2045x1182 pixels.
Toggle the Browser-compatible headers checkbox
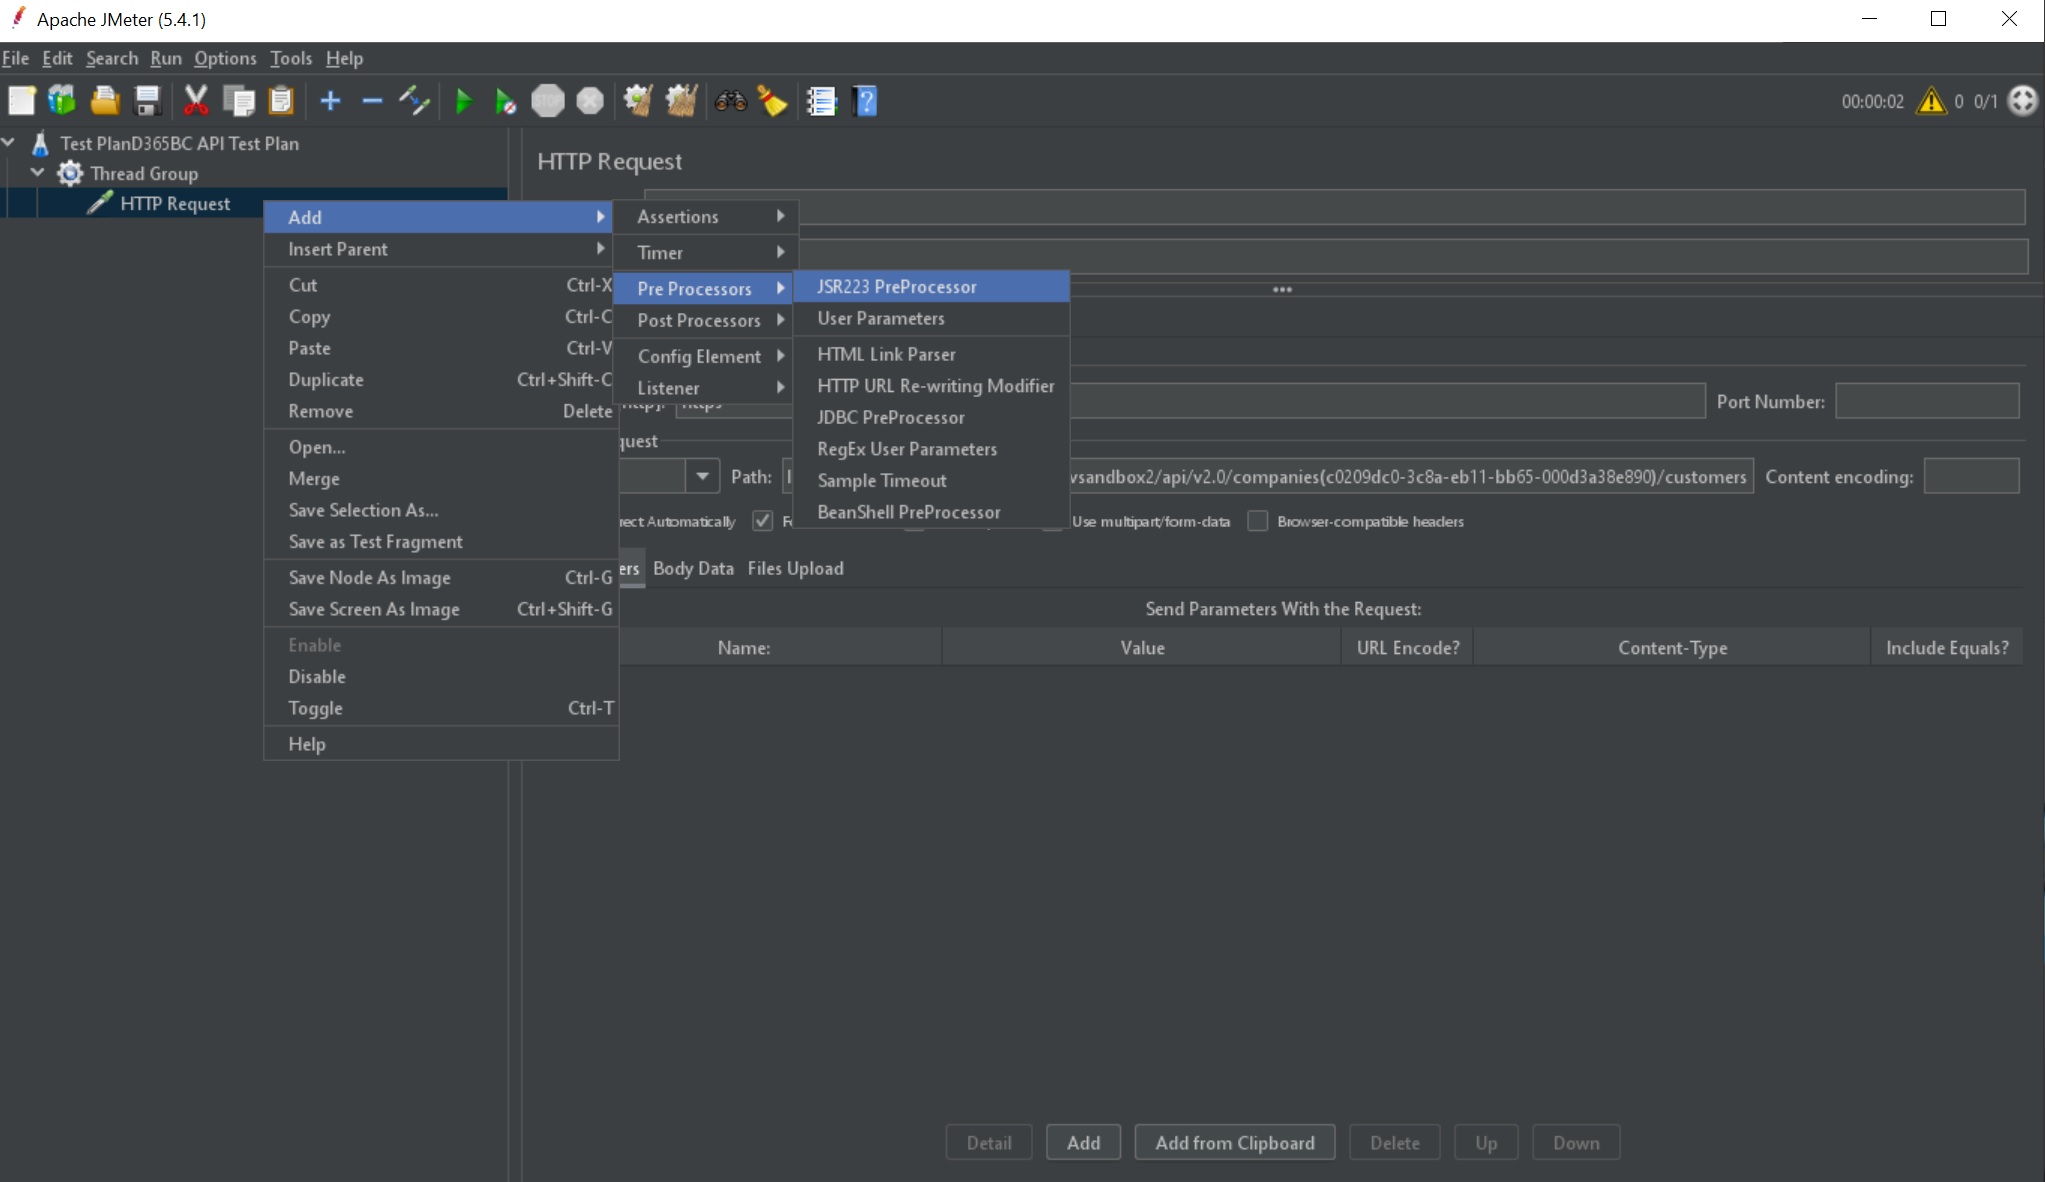click(1258, 521)
